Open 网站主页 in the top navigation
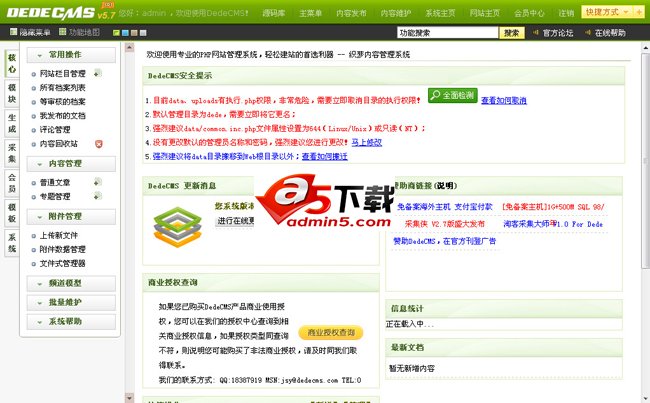The height and width of the screenshot is (403, 650). click(x=485, y=13)
